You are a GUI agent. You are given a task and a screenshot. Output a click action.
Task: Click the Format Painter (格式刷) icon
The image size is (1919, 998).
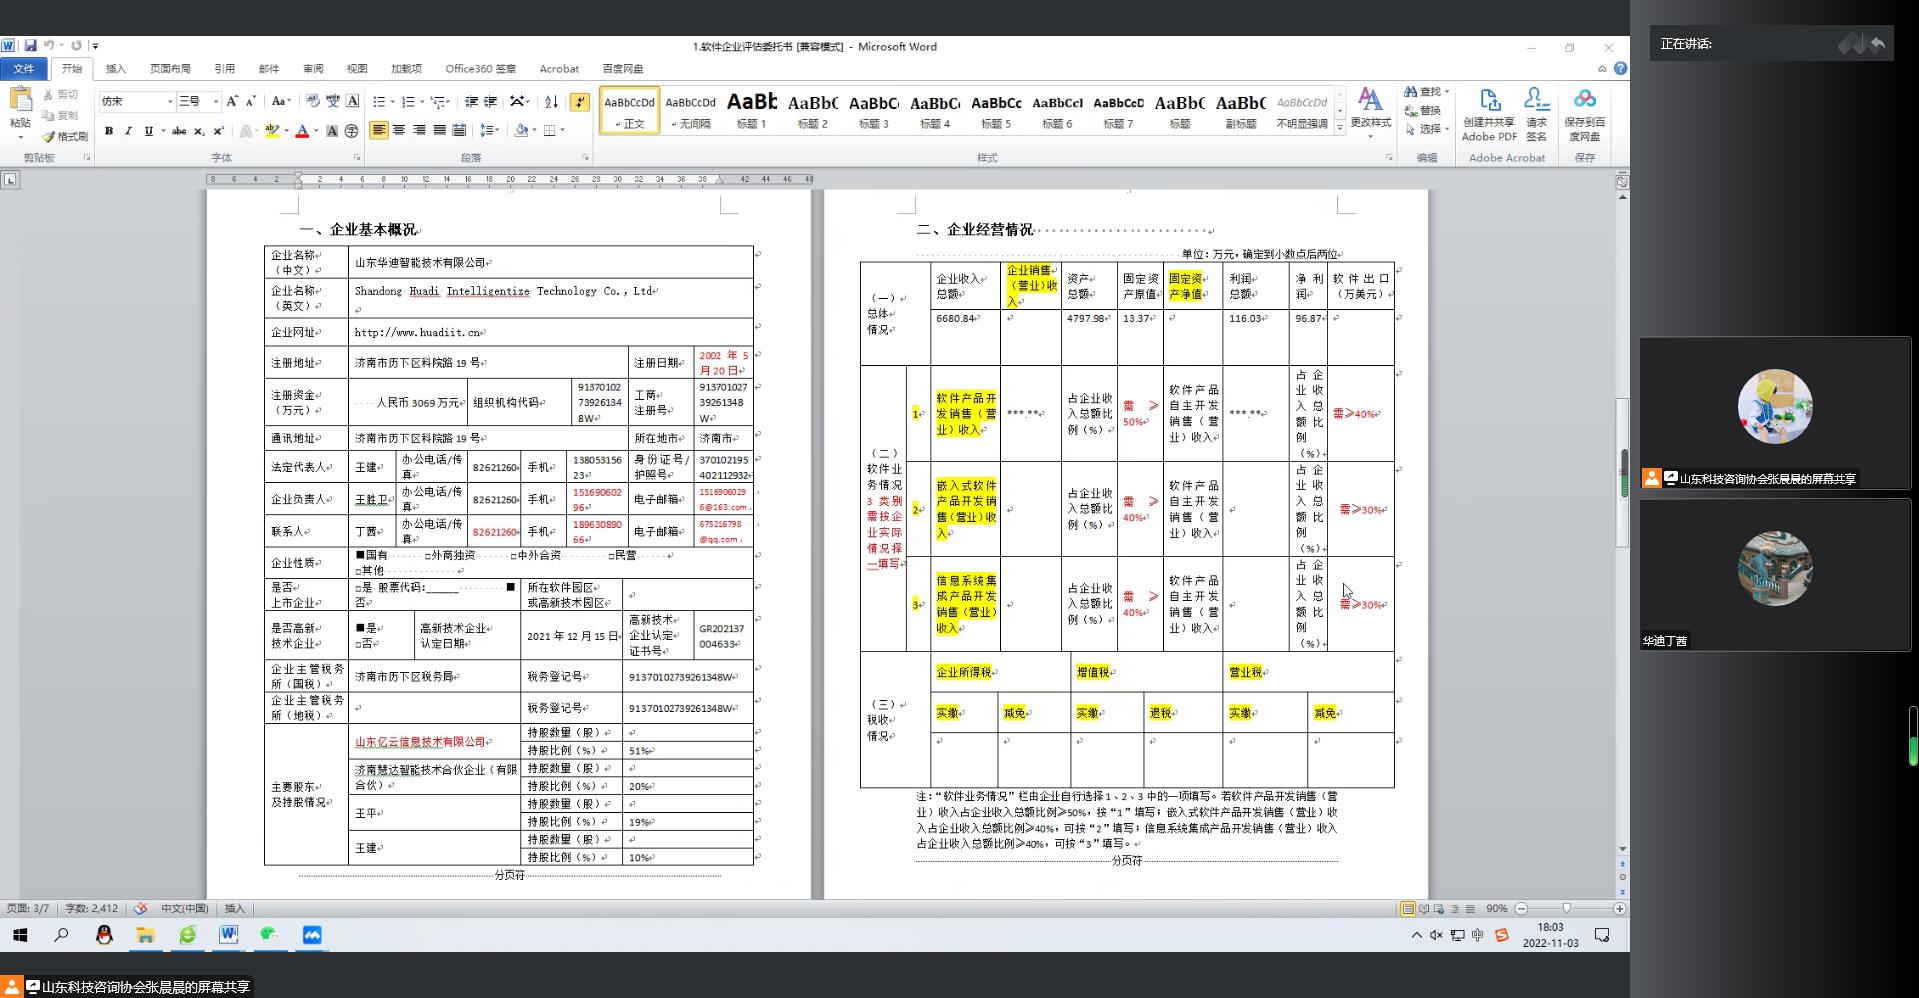64,136
